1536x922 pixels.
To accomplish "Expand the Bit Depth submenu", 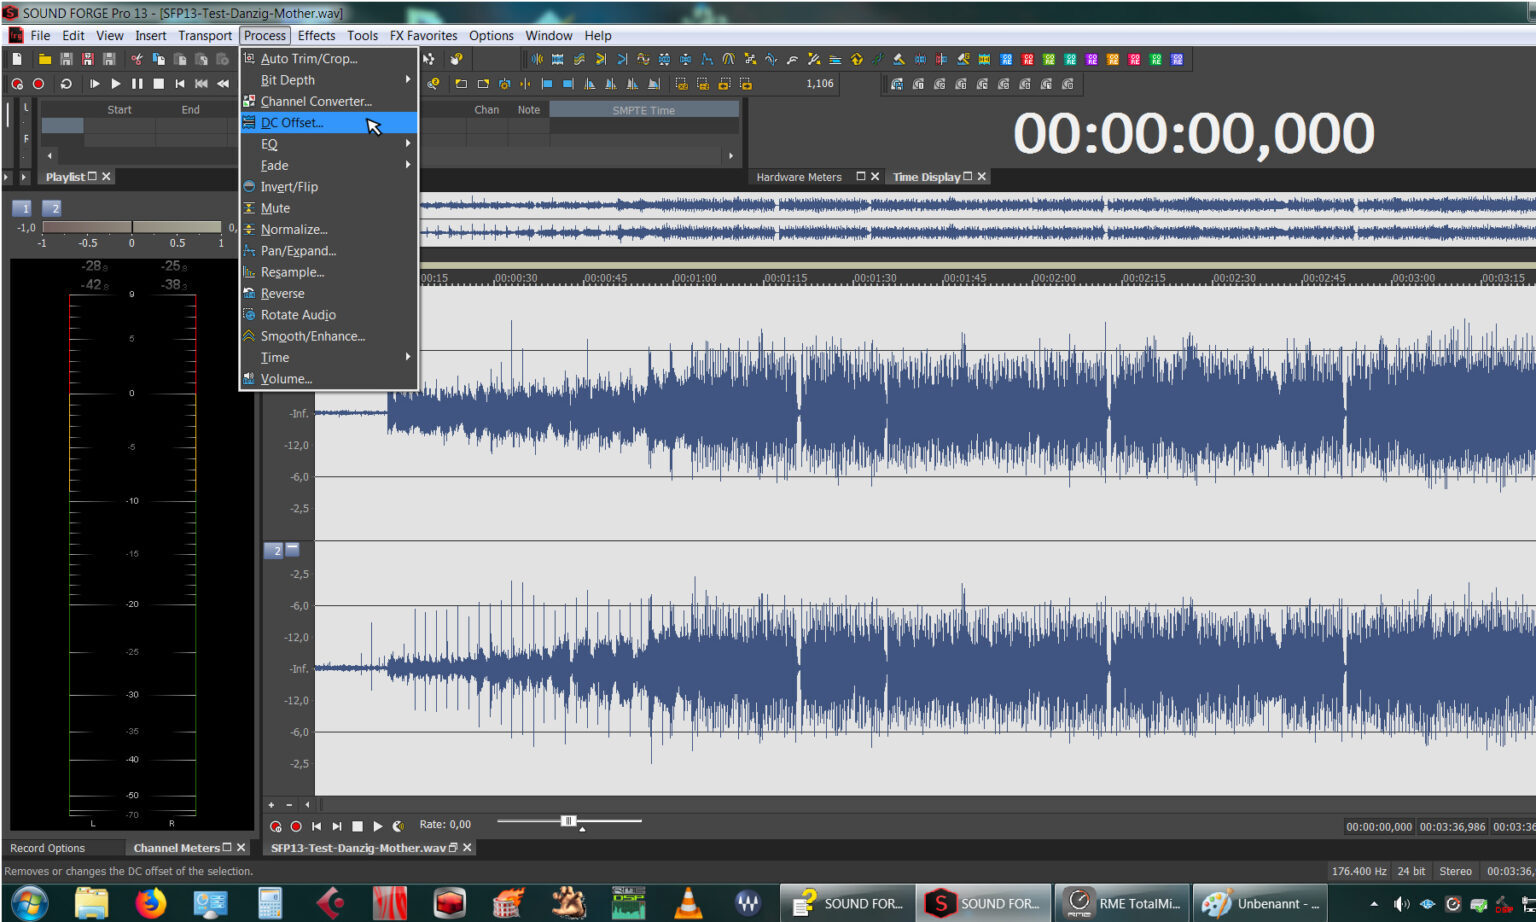I will pos(328,80).
